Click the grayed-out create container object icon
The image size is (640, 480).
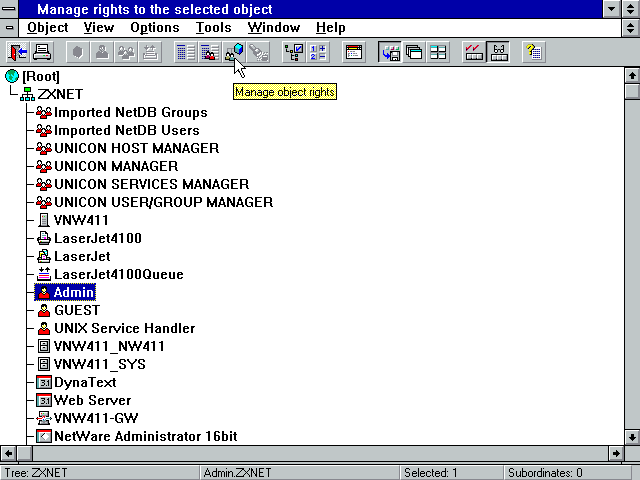coord(78,52)
